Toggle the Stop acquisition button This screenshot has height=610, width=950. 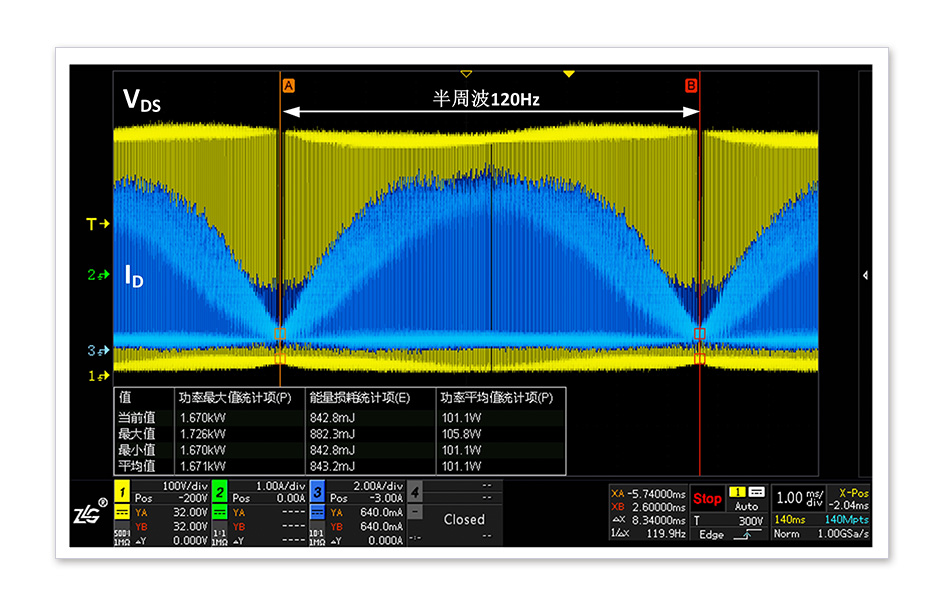pyautogui.click(x=707, y=499)
